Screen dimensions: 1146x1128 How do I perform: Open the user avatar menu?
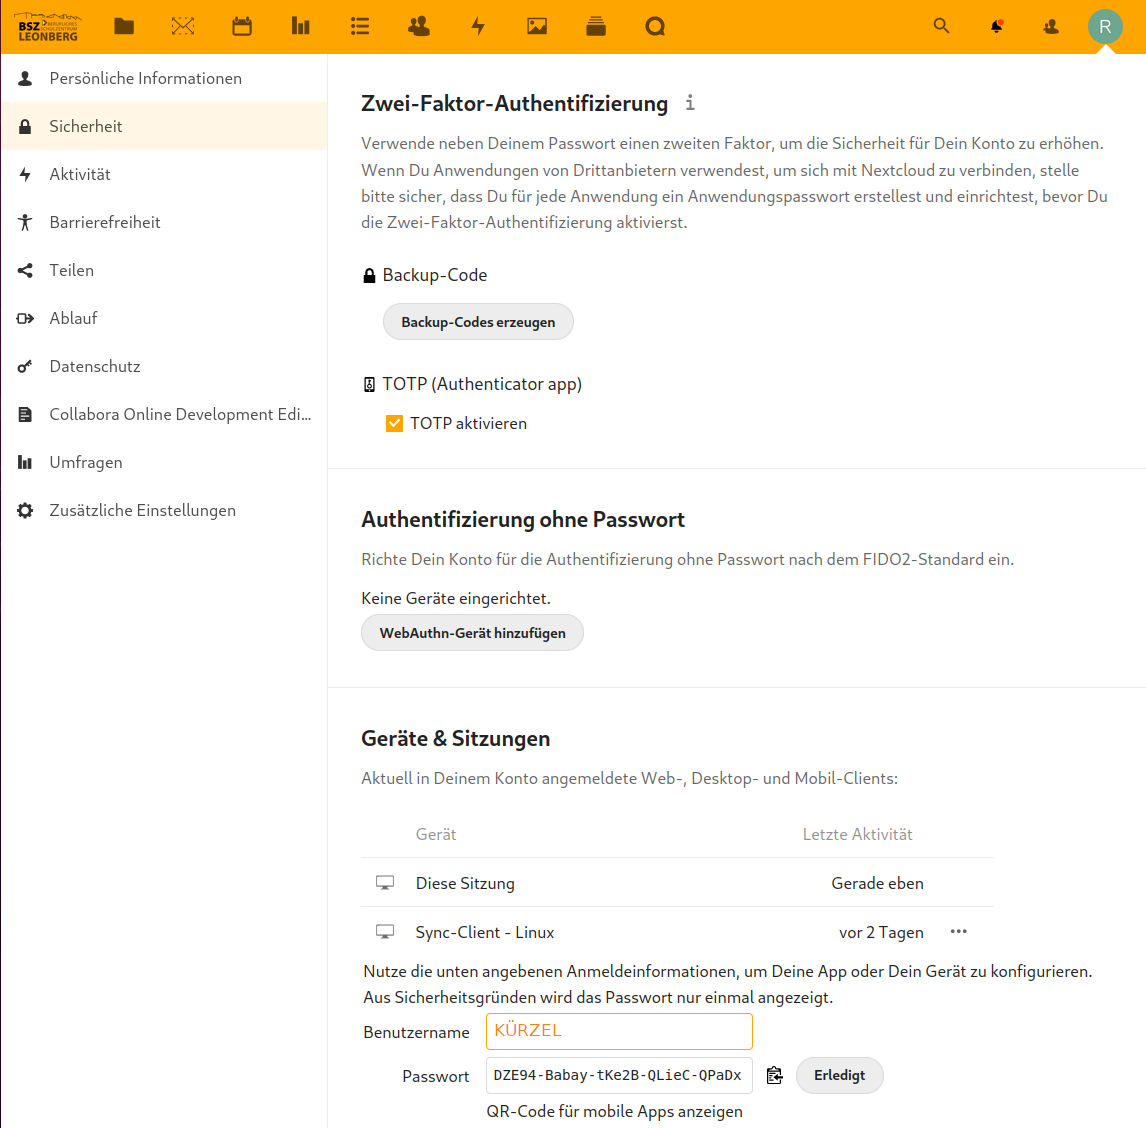point(1105,27)
